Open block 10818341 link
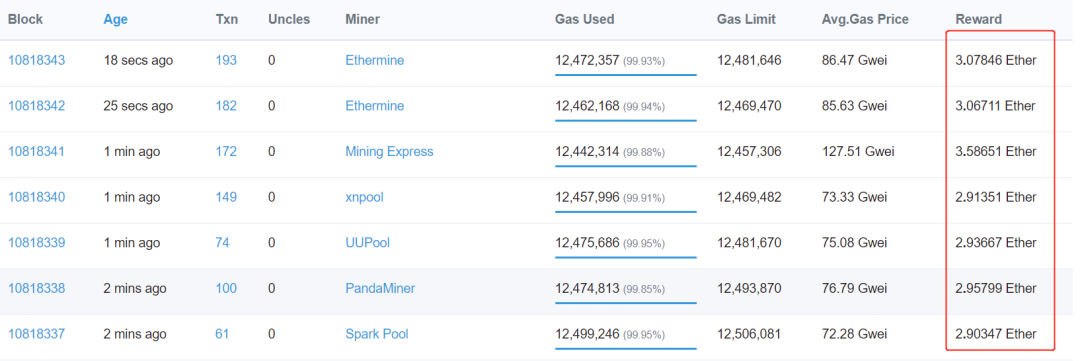1080x361 pixels. point(37,152)
